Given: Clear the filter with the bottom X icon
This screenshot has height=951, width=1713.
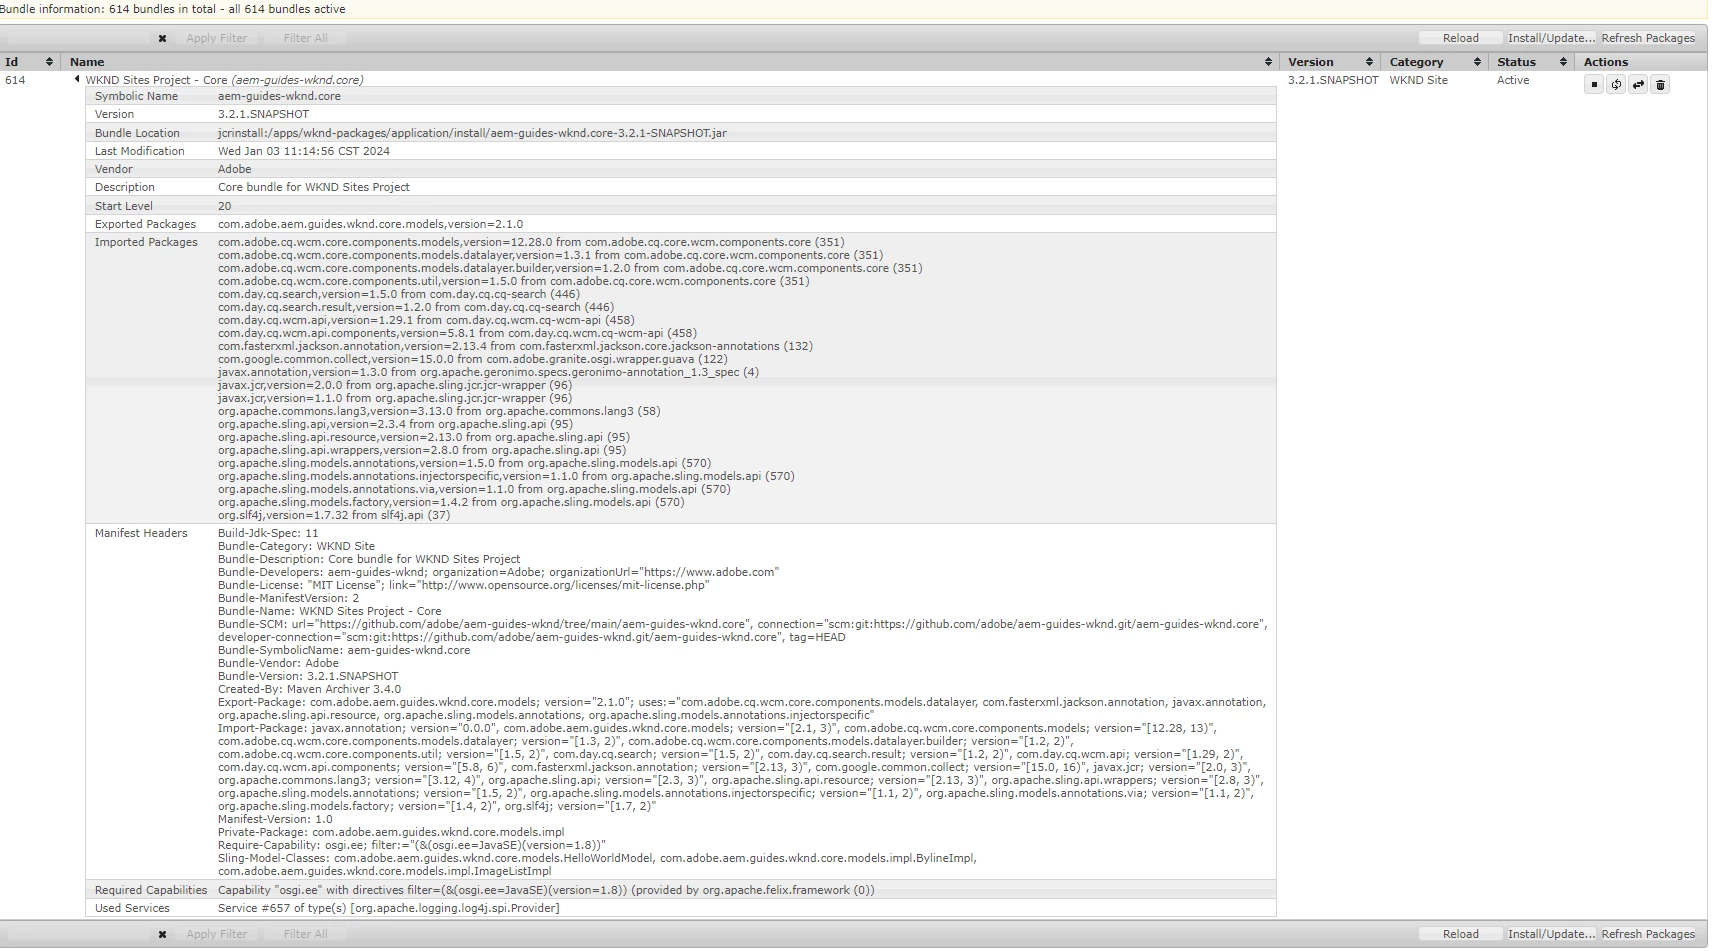Looking at the screenshot, I should [162, 934].
